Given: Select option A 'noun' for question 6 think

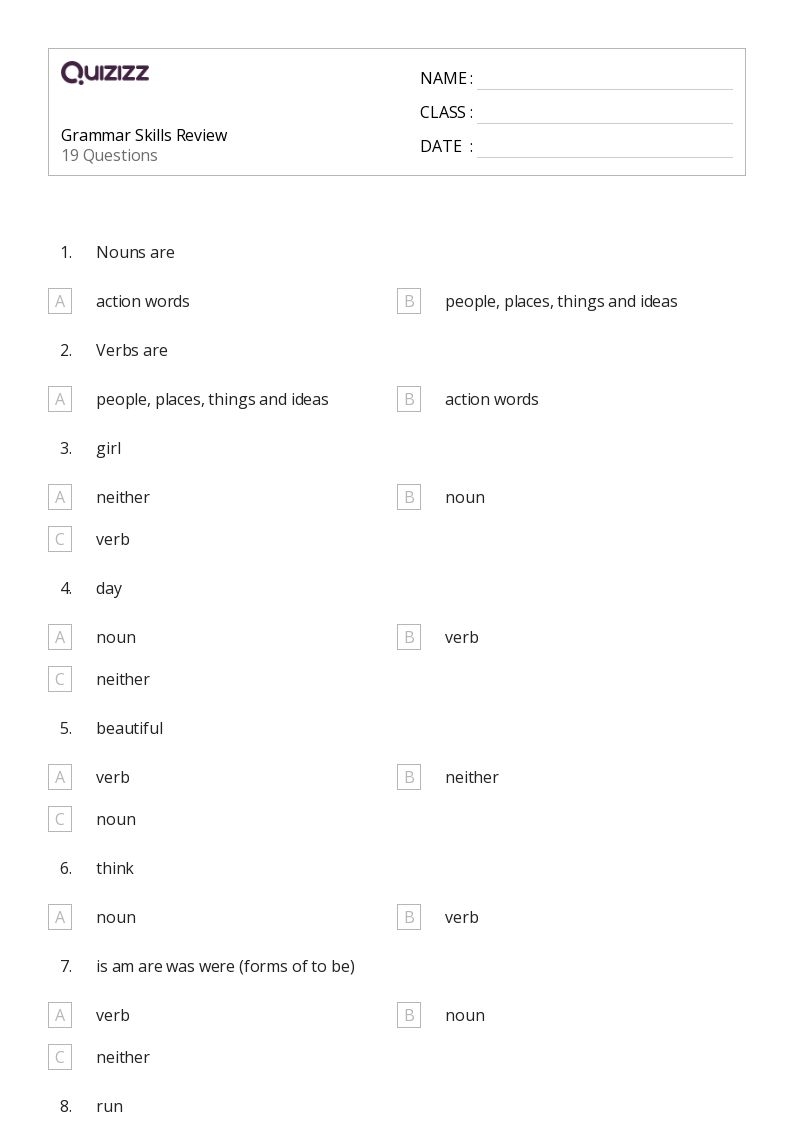Looking at the screenshot, I should 60,917.
